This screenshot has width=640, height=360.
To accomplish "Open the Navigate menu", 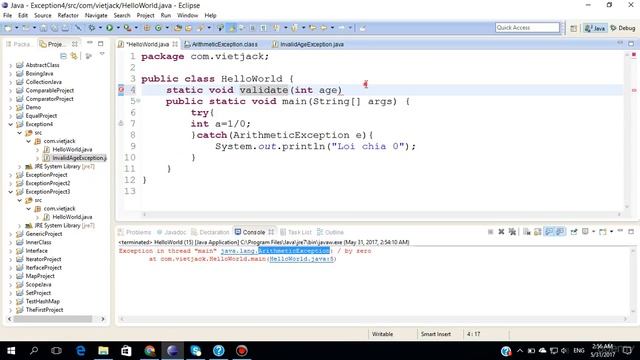I will (x=96, y=16).
